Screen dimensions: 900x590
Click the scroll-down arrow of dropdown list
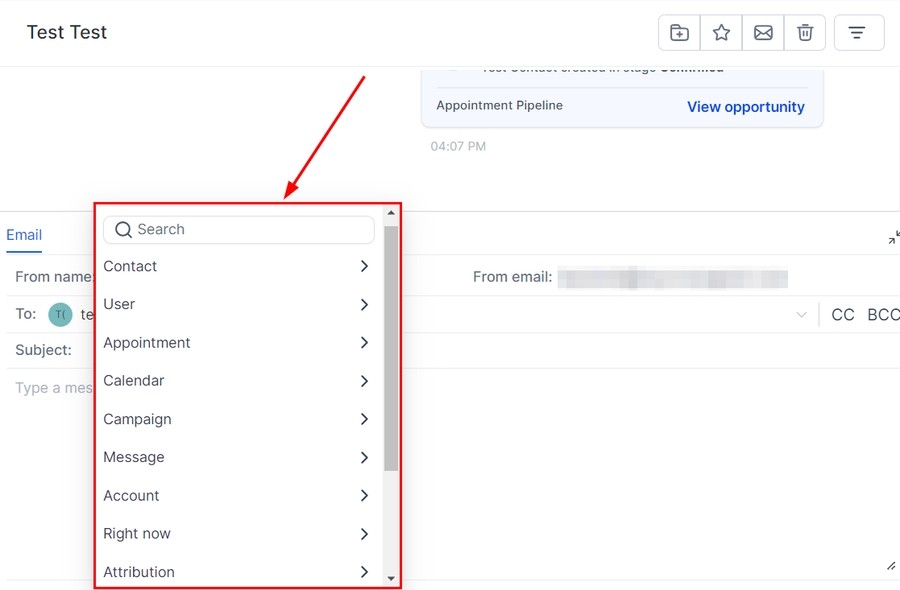point(391,578)
